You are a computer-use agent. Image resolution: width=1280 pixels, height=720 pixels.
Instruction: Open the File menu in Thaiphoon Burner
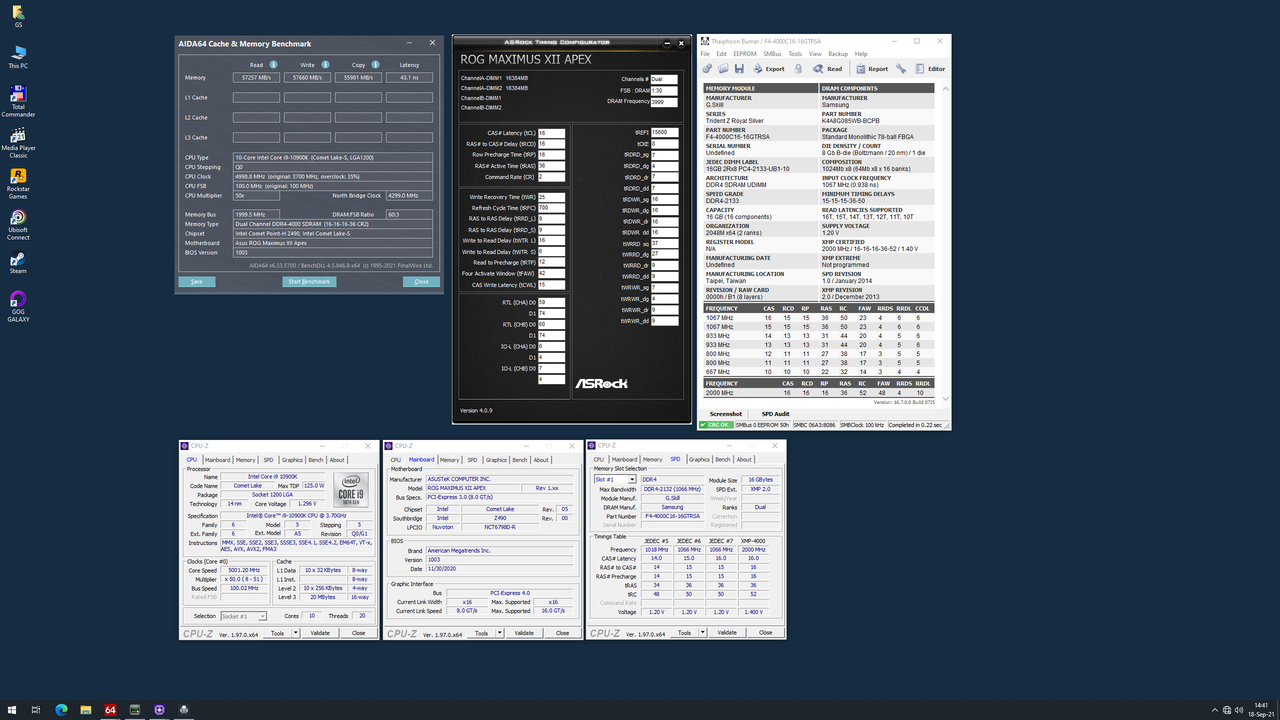click(707, 54)
